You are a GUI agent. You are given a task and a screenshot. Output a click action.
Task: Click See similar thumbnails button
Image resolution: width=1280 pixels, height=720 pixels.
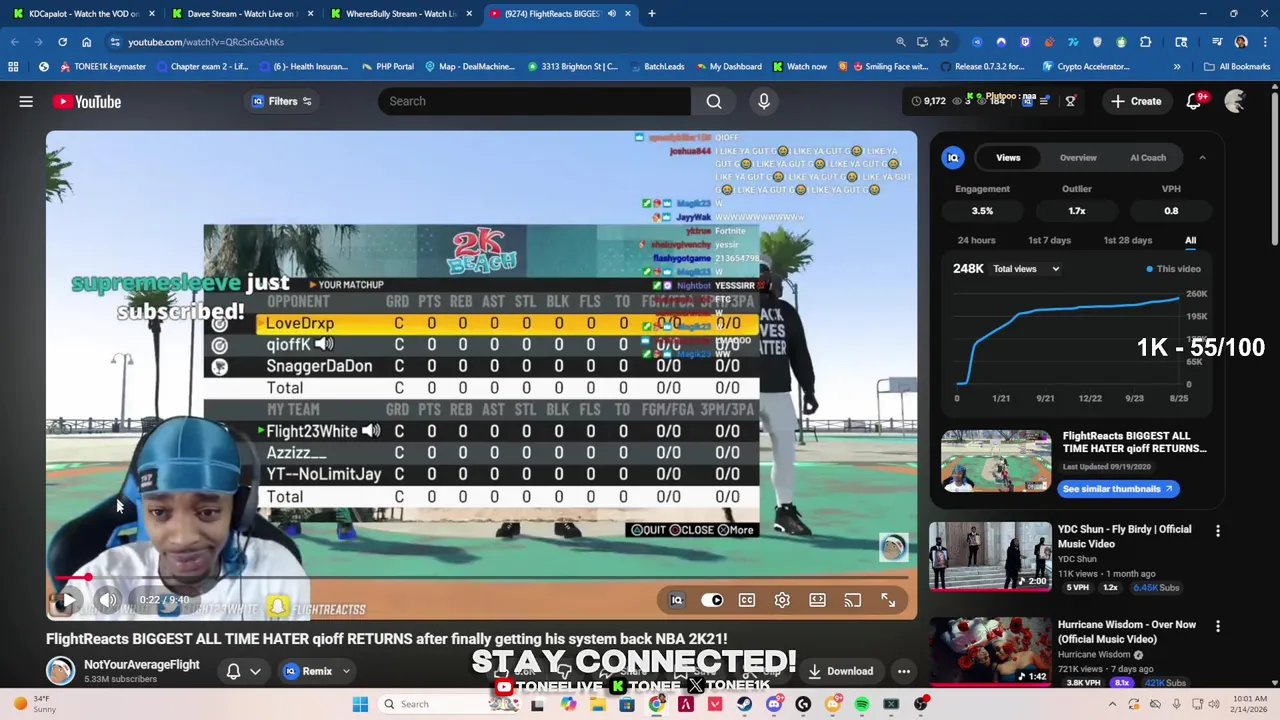(1118, 489)
